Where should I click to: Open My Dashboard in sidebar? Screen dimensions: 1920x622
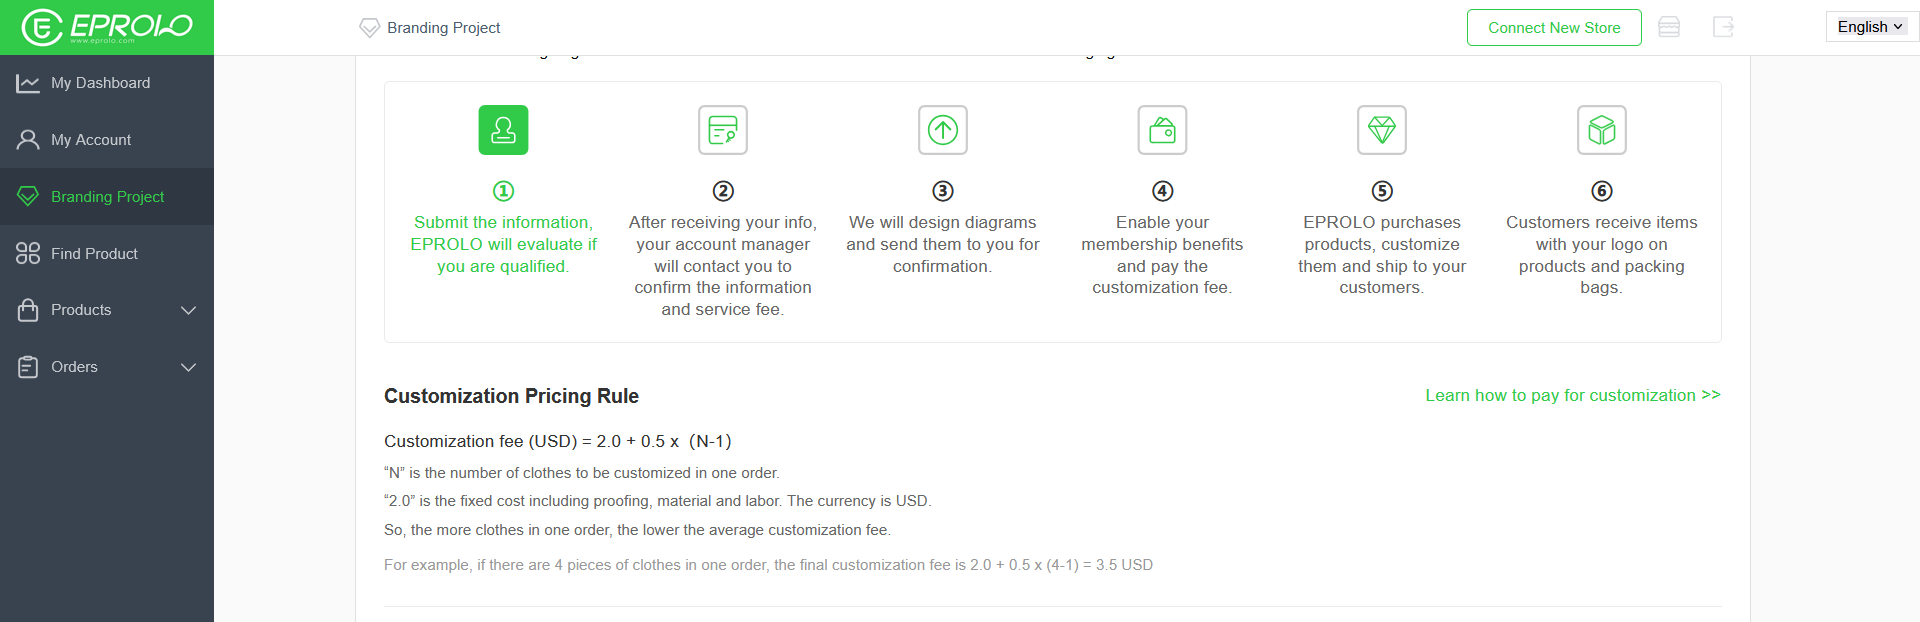107,83
